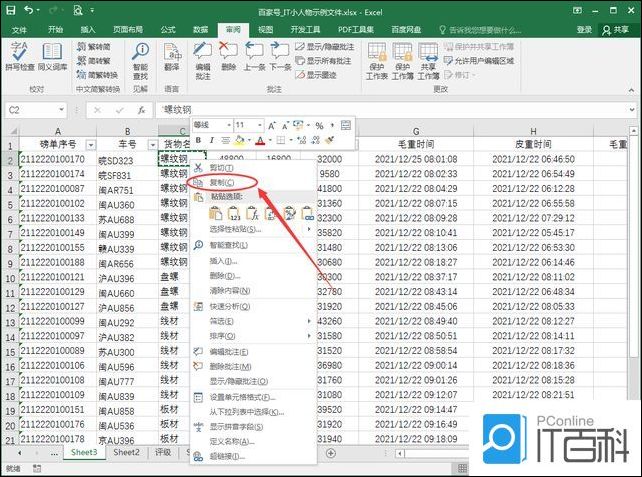Screen dimensions: 642x477
Task: Click 编辑批注 in the ribbon
Action: (203, 61)
